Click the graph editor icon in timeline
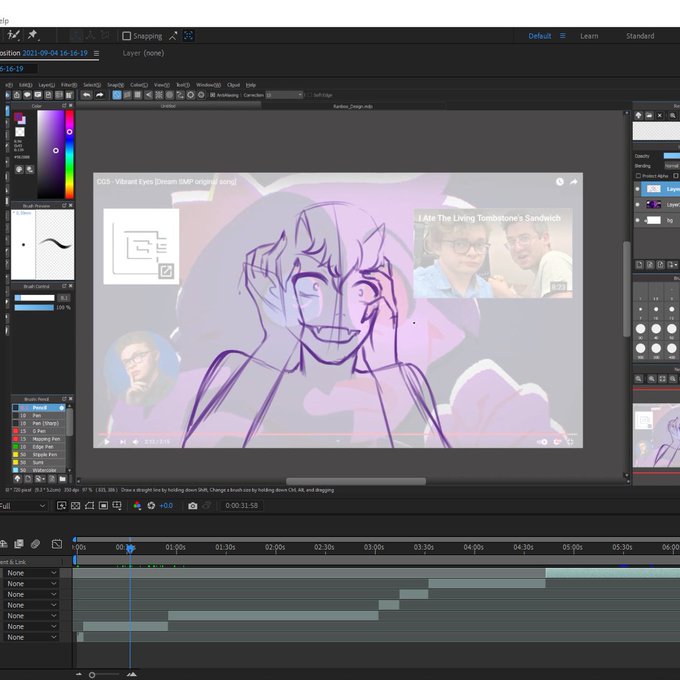 click(x=57, y=544)
